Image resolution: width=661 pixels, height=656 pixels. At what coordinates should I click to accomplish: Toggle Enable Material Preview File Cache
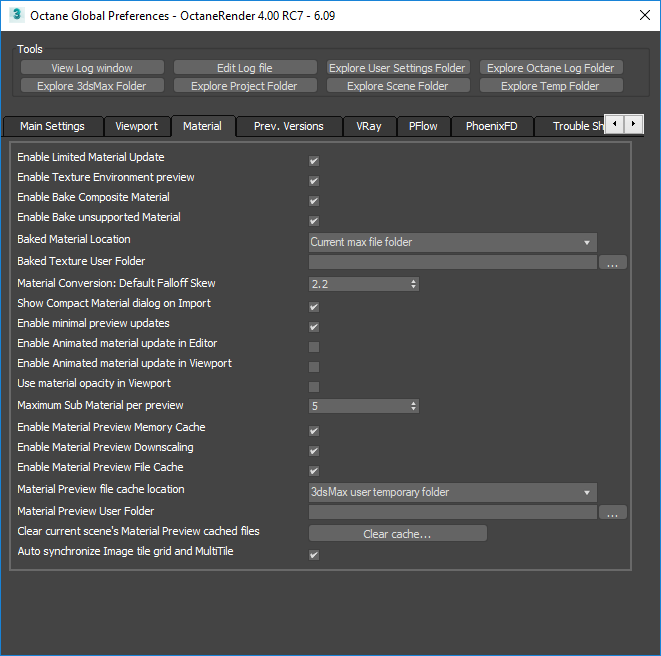pos(314,470)
